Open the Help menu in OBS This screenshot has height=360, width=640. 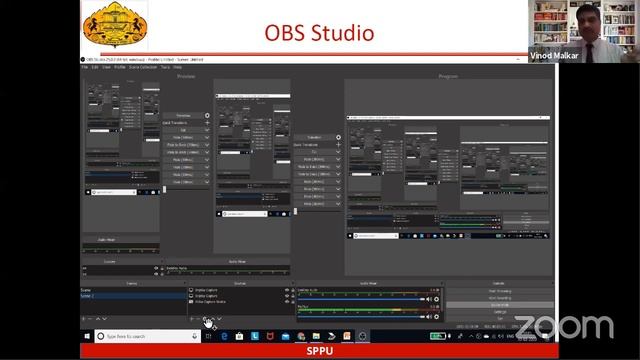(x=177, y=67)
